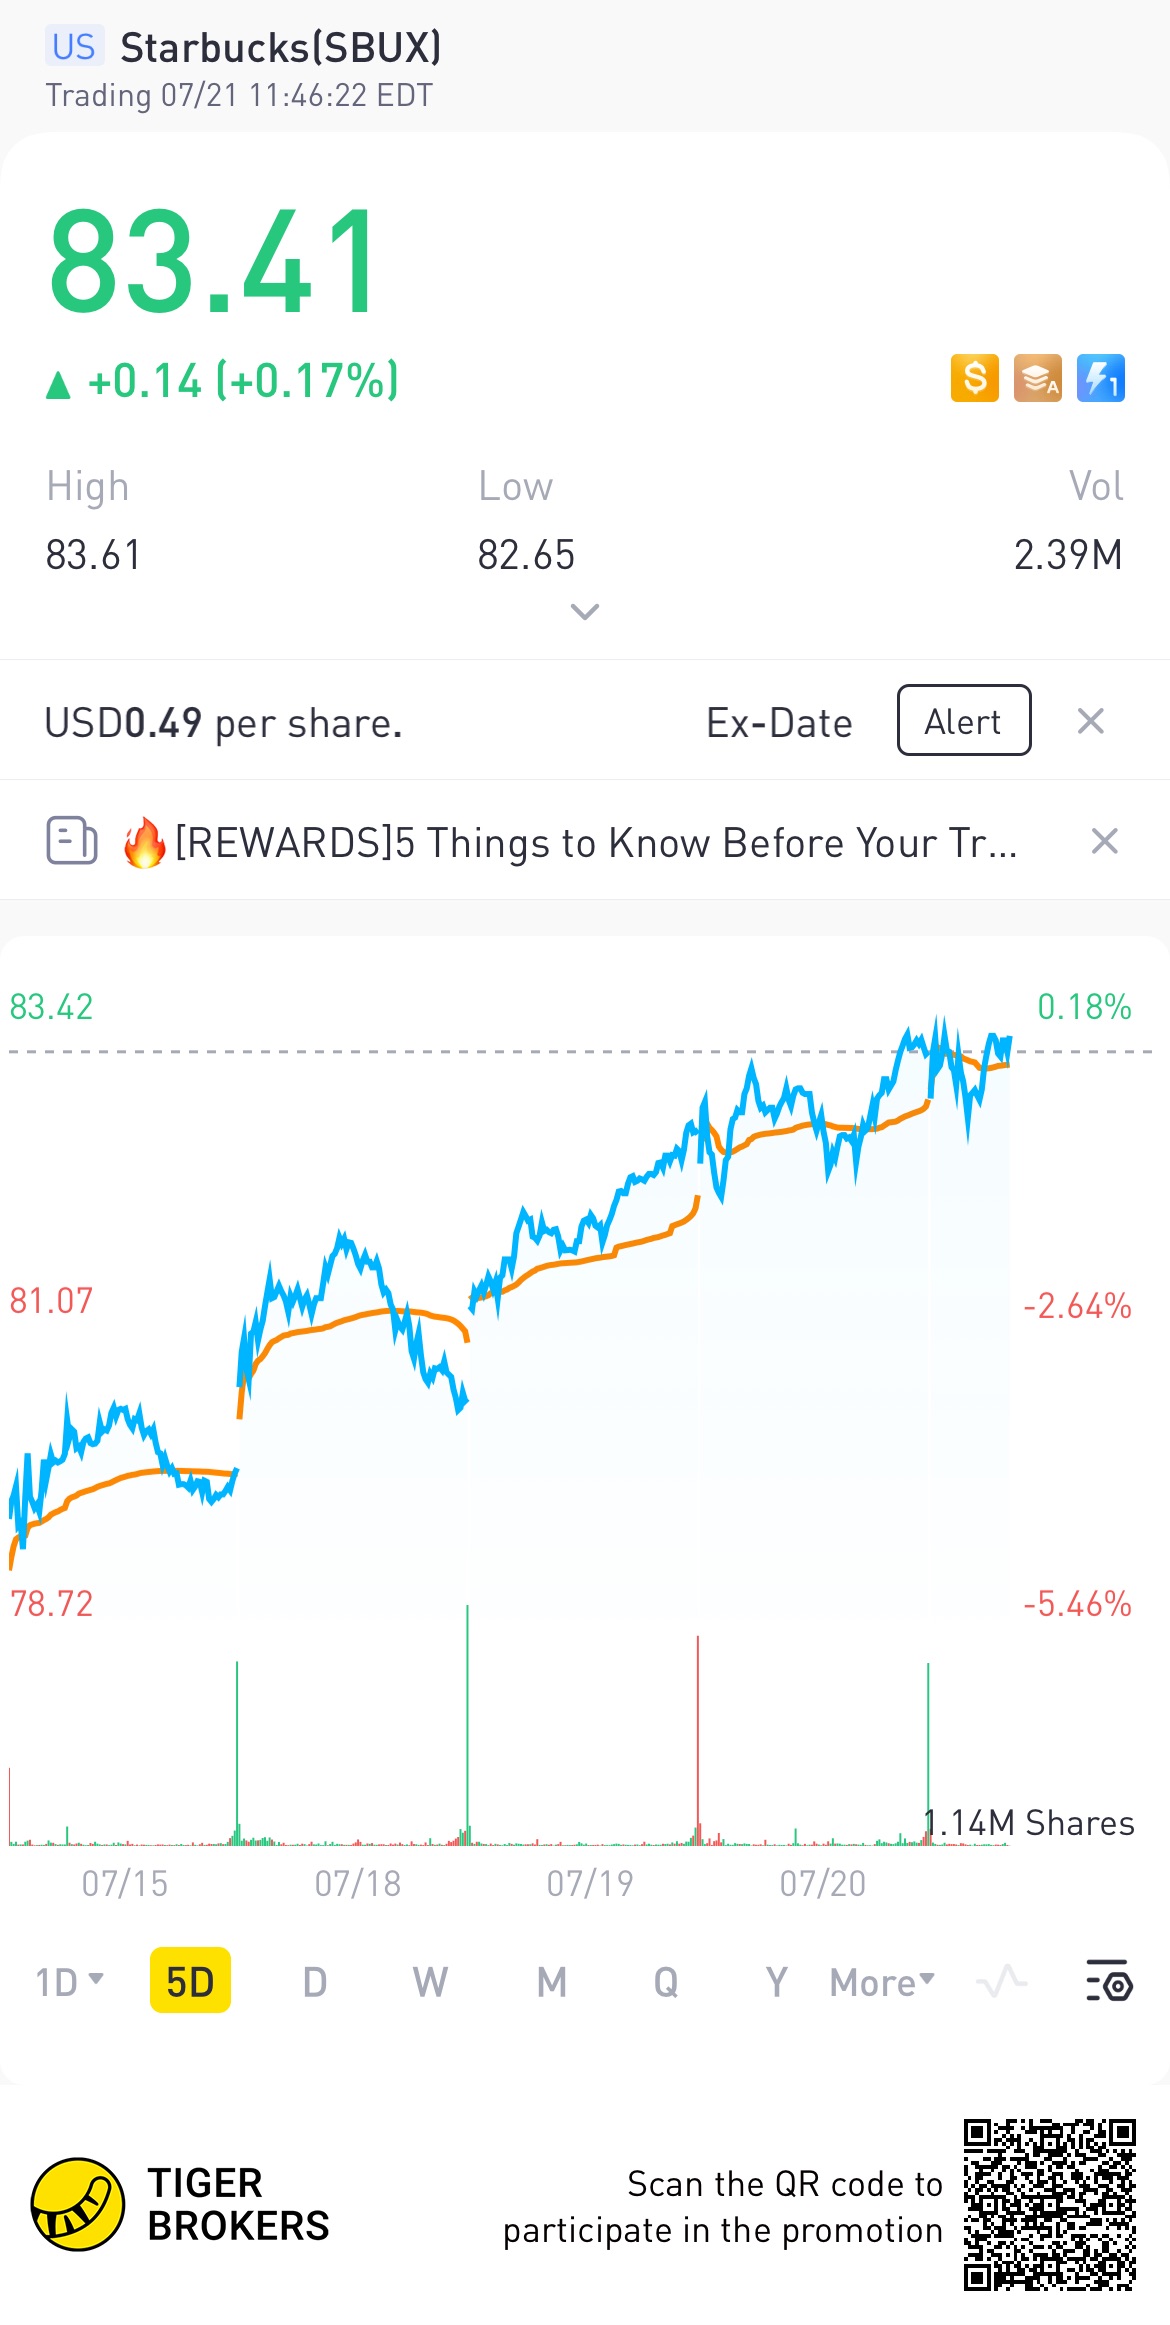The image size is (1170, 2325).
Task: Tap the indicator wave line icon
Action: tap(1002, 1980)
